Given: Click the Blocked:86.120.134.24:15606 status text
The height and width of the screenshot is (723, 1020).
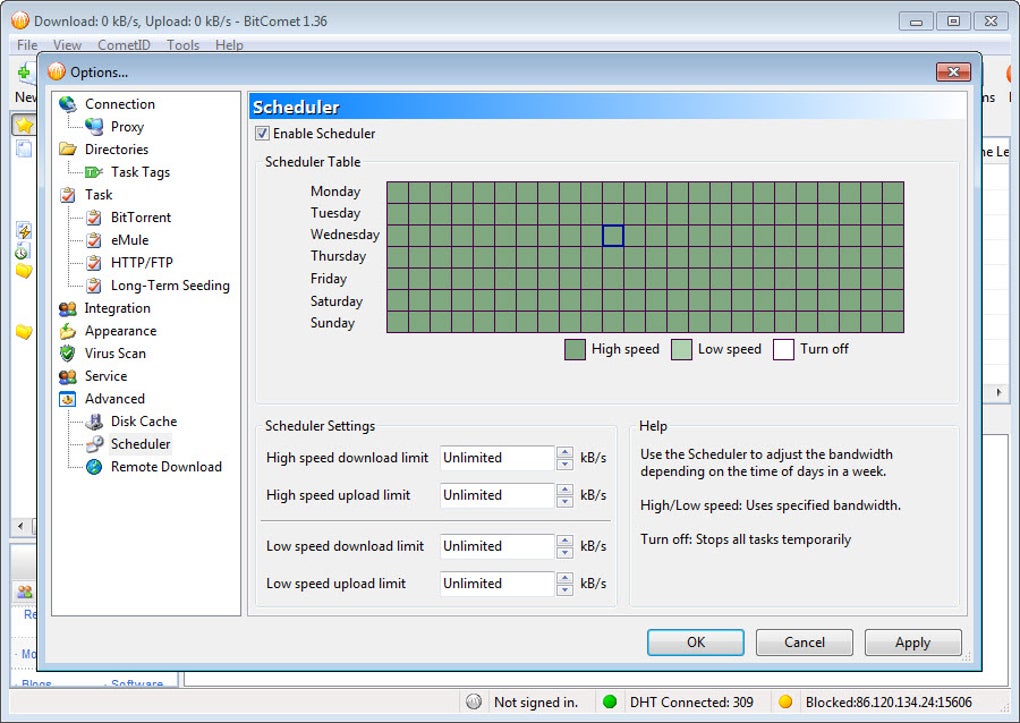Looking at the screenshot, I should click(x=889, y=702).
